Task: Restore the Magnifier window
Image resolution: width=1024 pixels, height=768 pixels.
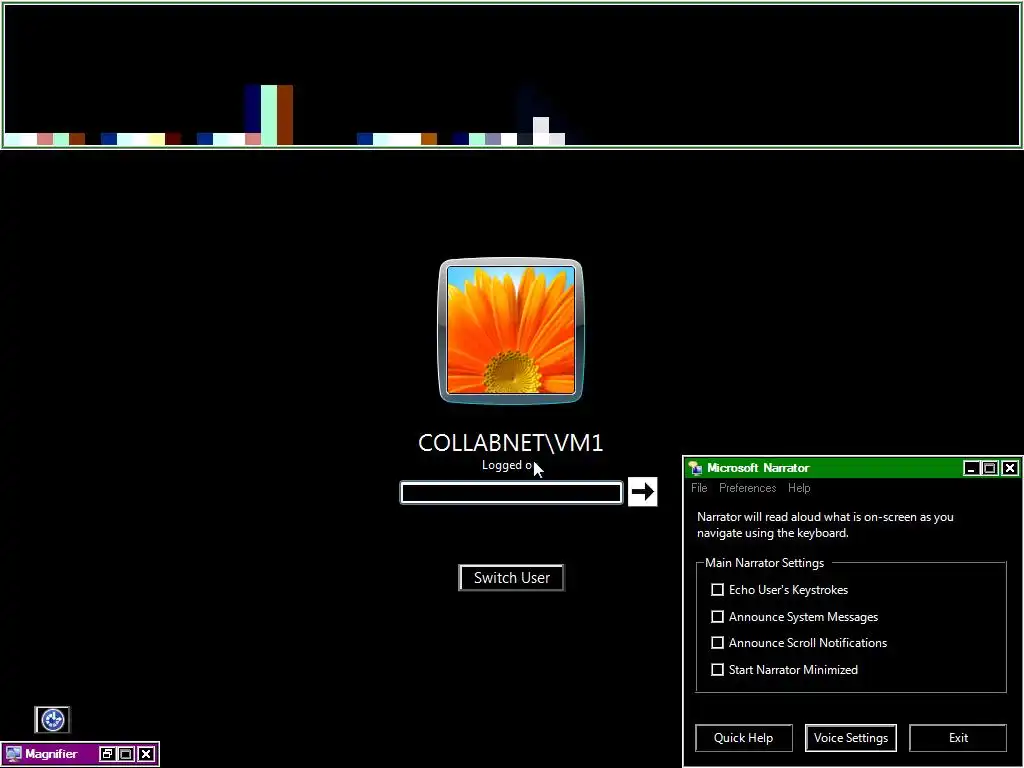Action: (107, 754)
